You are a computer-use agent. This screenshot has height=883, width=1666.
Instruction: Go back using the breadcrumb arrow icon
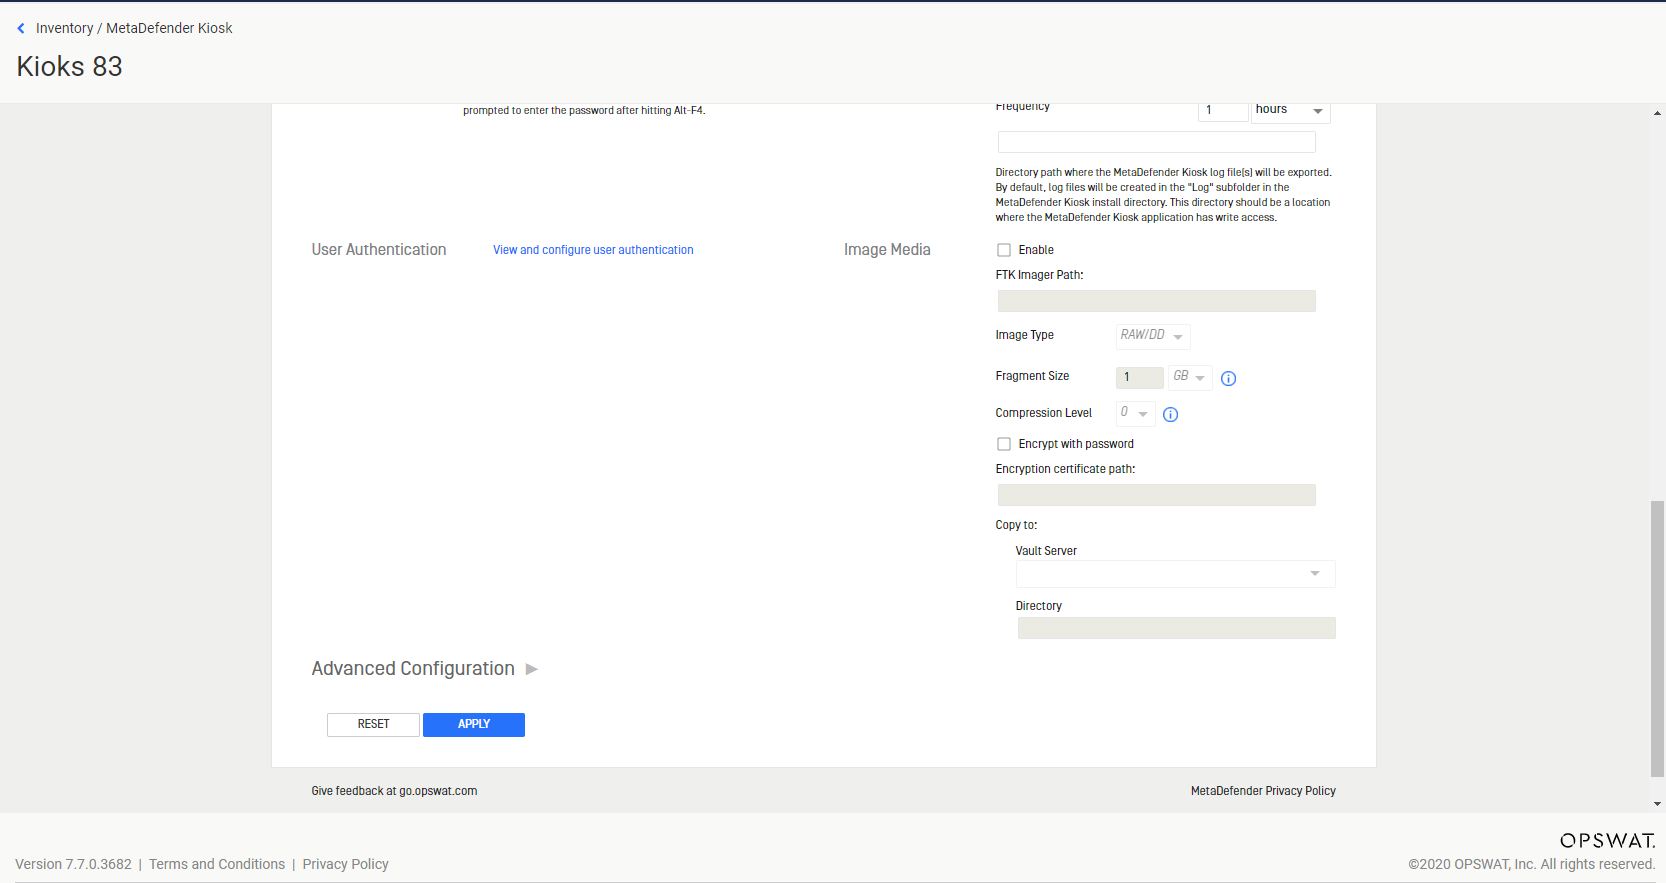(x=21, y=29)
